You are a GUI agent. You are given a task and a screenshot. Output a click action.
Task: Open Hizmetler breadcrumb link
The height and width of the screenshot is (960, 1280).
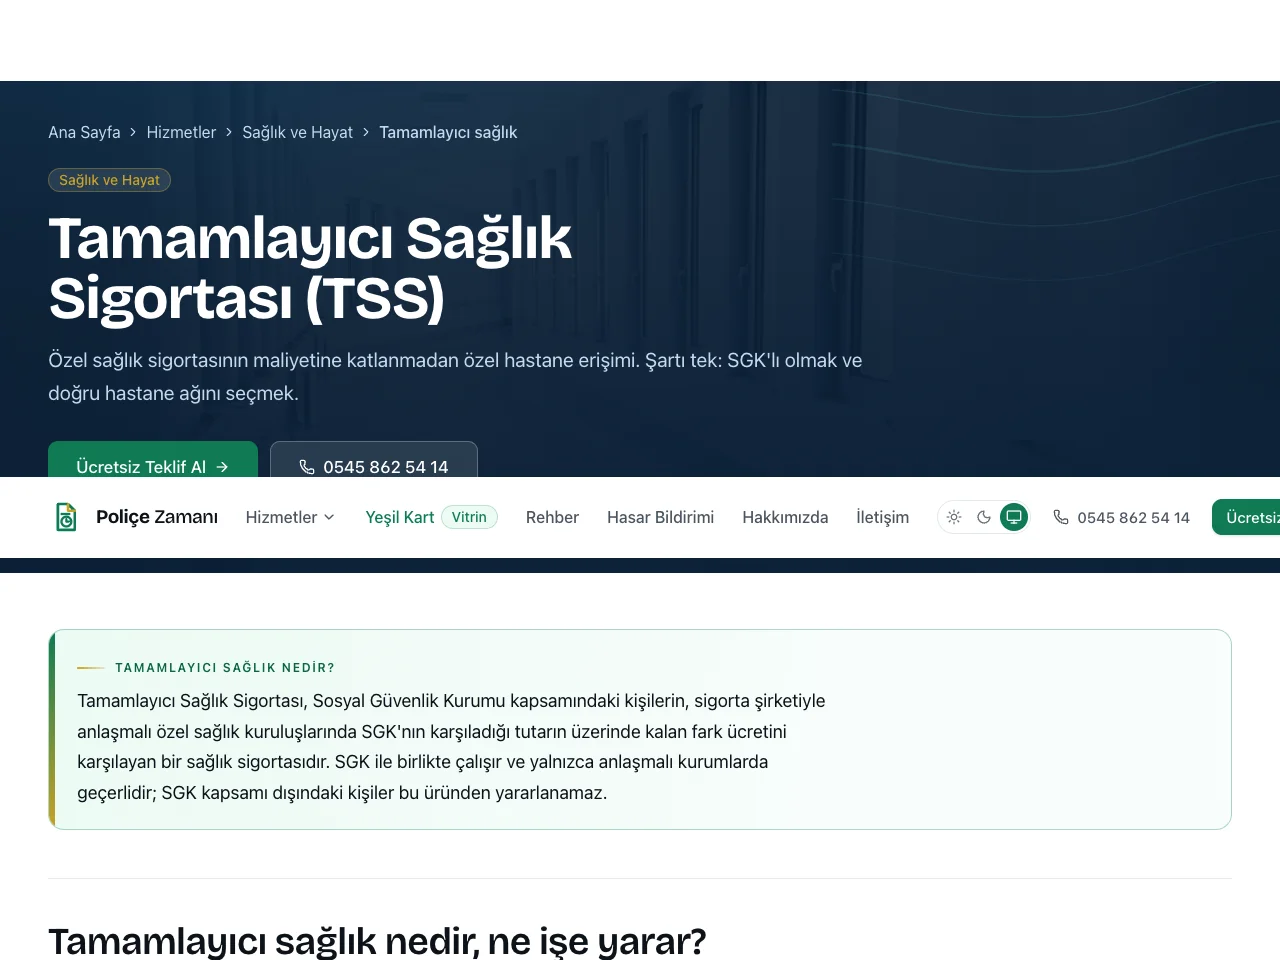181,132
